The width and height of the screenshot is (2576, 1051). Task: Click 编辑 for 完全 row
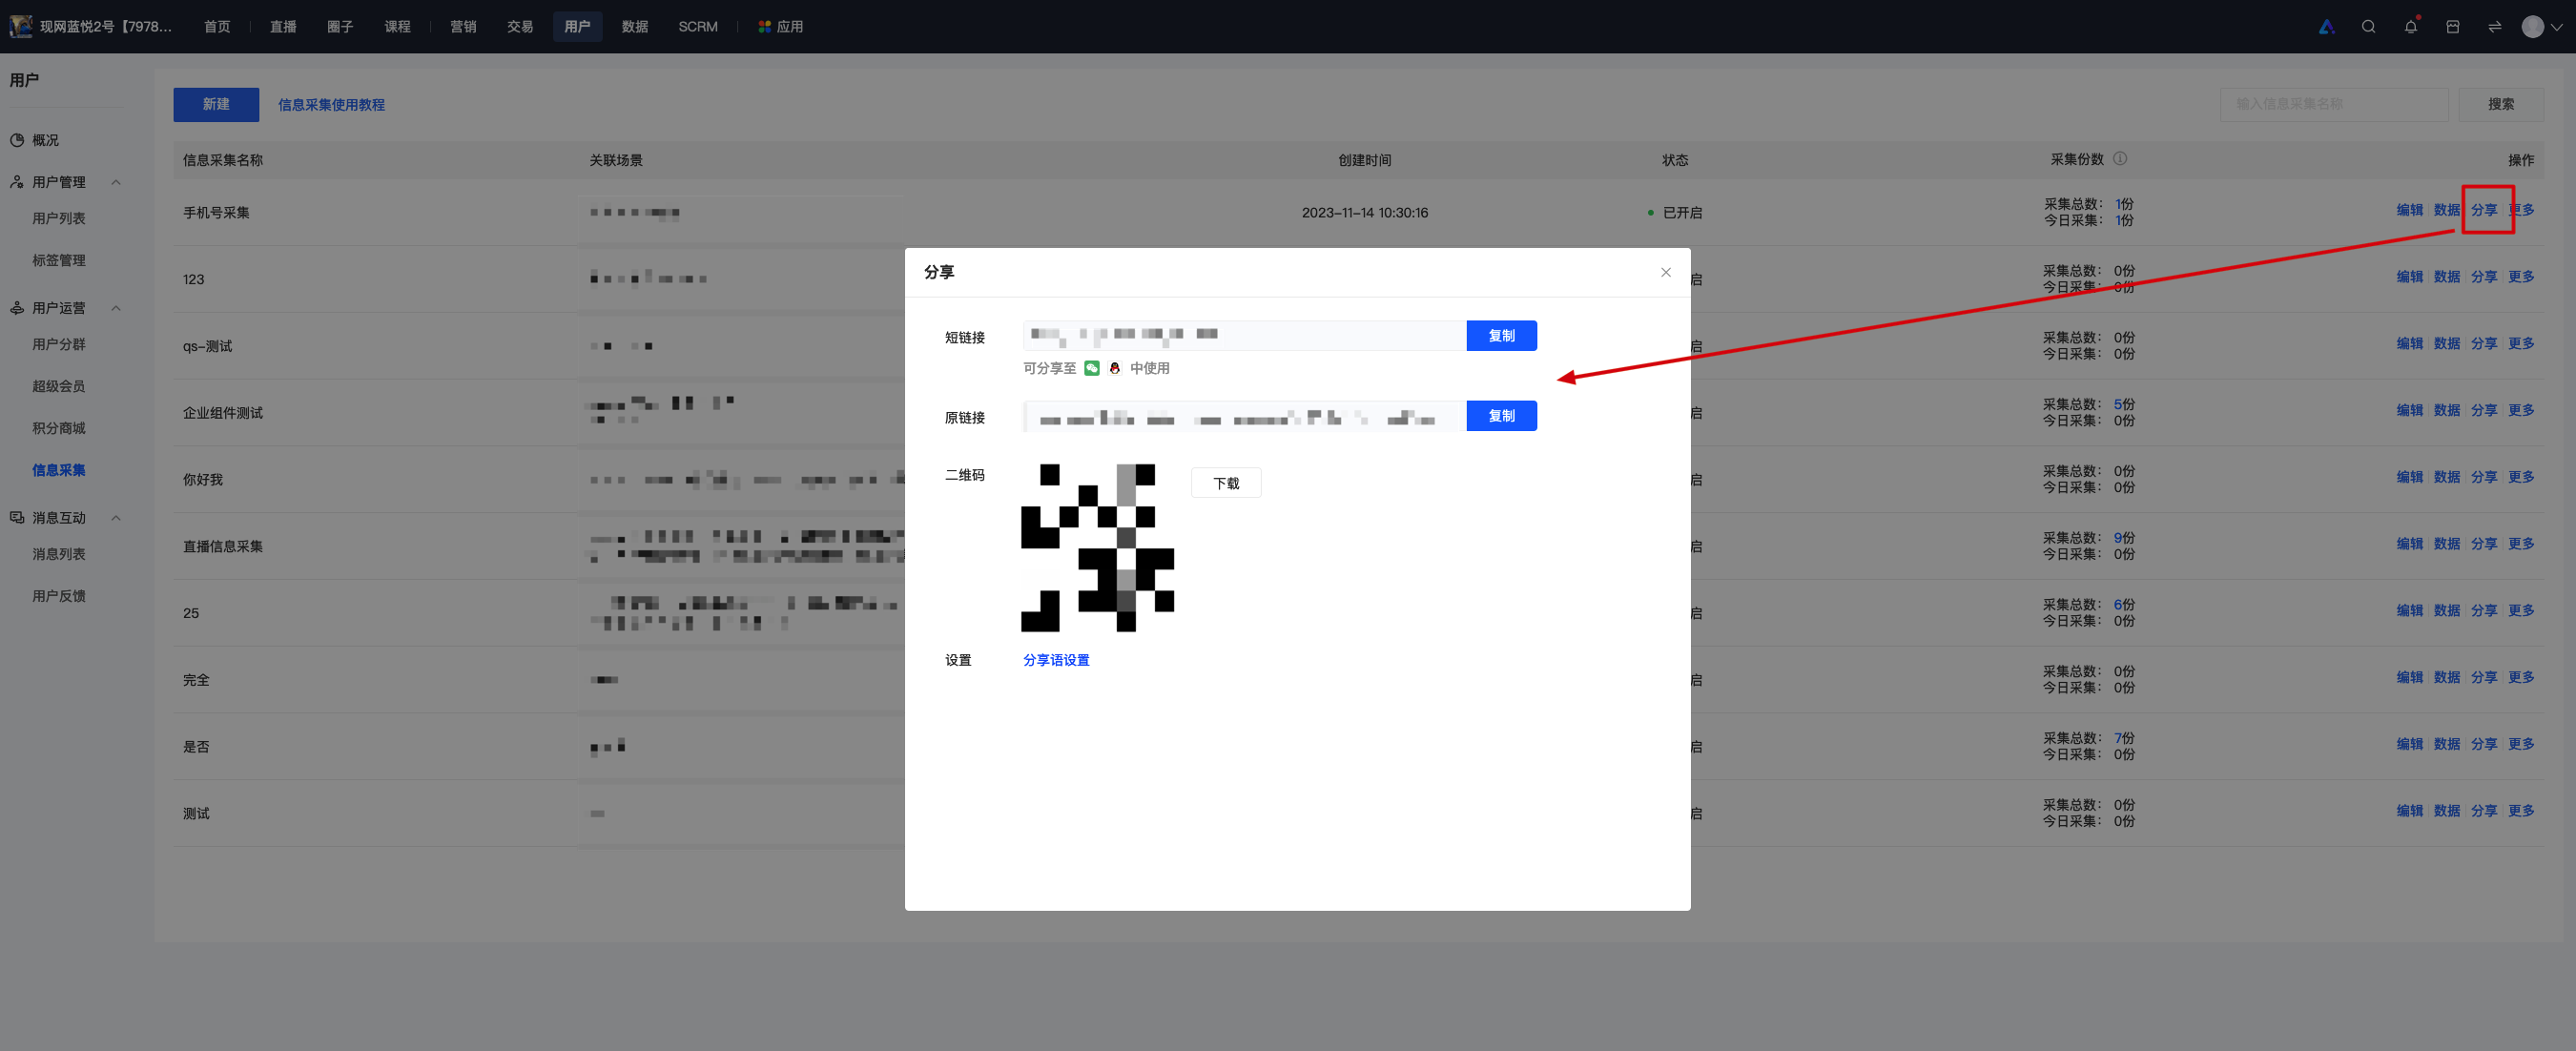click(2409, 678)
